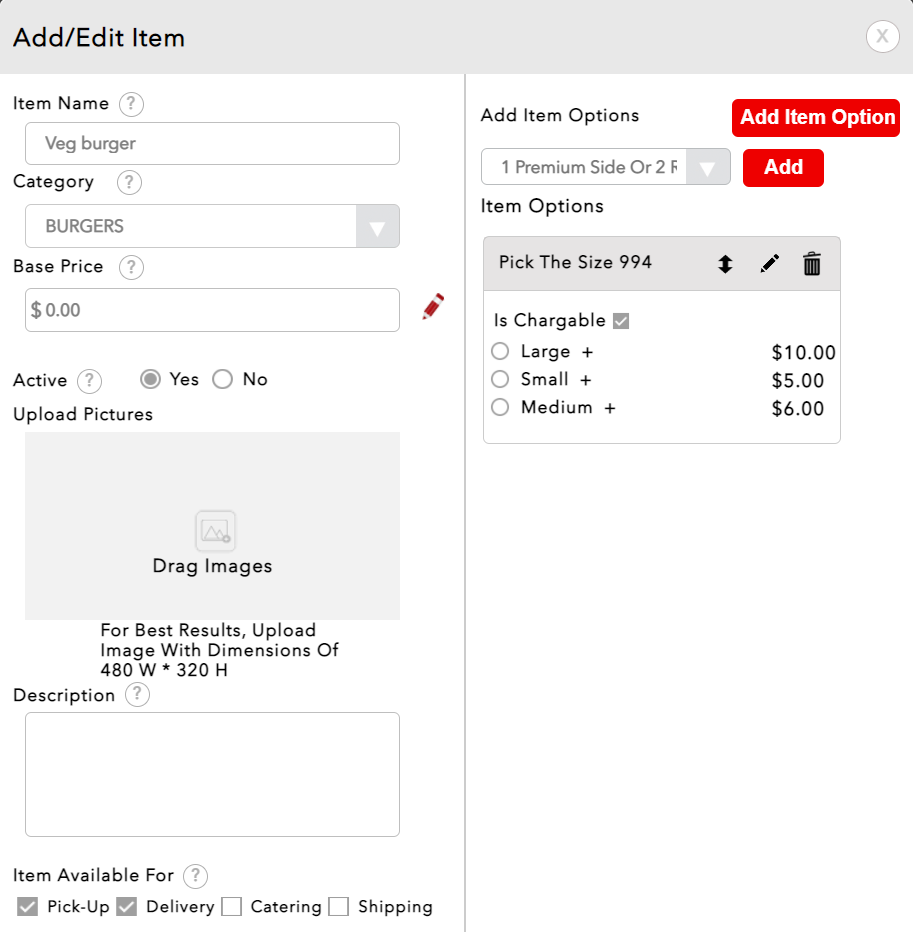Viewport: 913px width, 932px height.
Task: Click the Base Price help icon
Action: click(x=131, y=268)
